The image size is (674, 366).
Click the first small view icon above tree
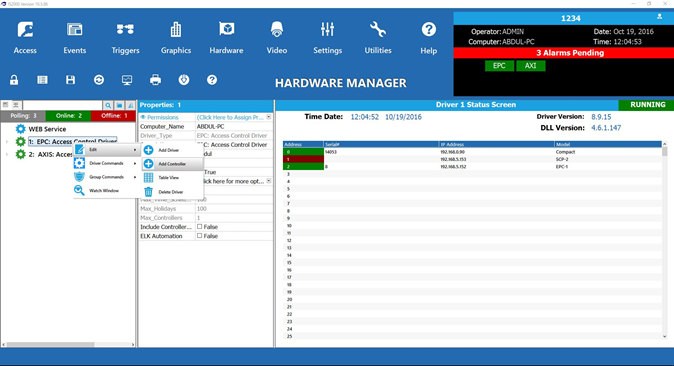pyautogui.click(x=6, y=105)
